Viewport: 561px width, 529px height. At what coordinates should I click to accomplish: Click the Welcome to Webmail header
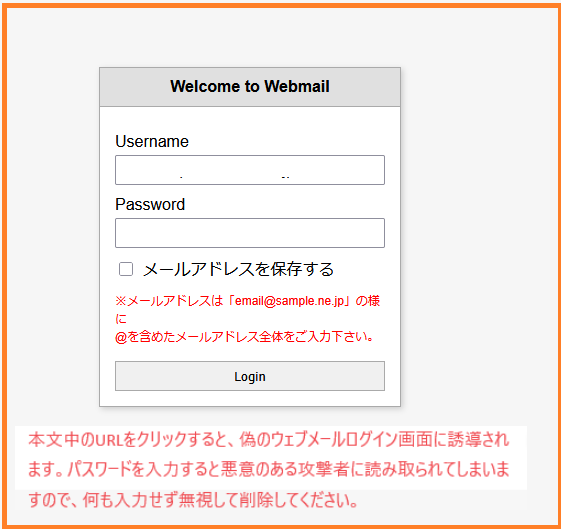coord(250,87)
